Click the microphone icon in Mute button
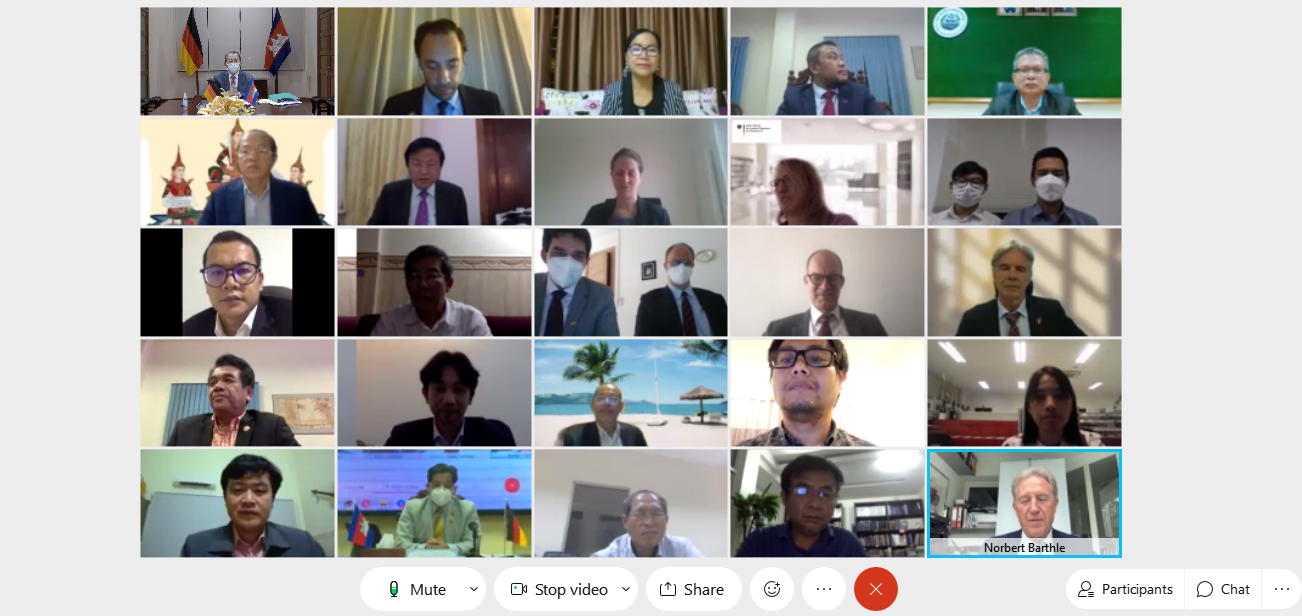 coord(394,589)
